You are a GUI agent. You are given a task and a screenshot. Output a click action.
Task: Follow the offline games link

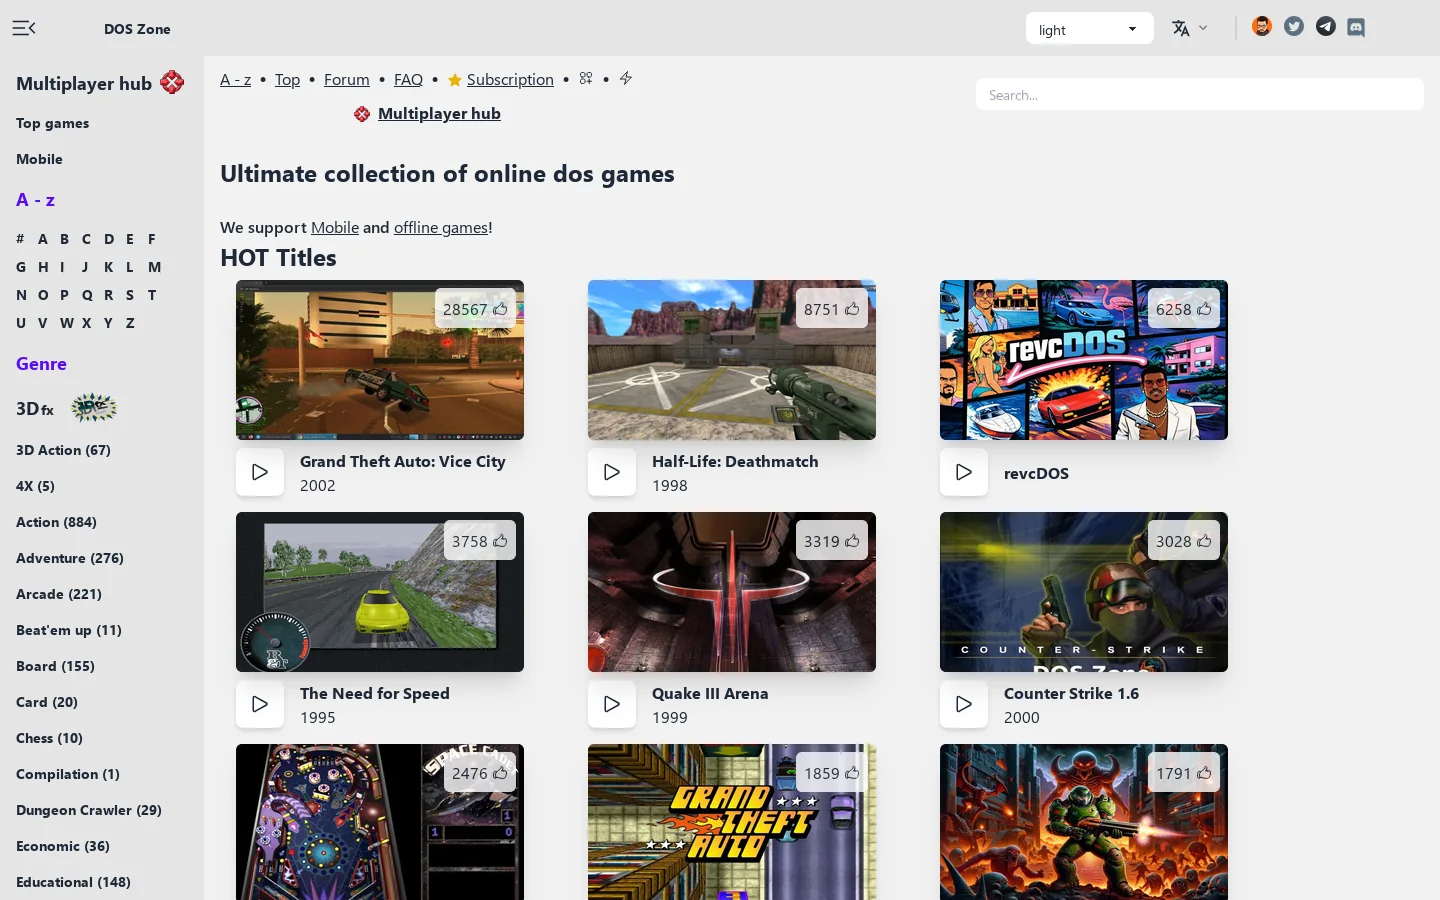pyautogui.click(x=441, y=227)
